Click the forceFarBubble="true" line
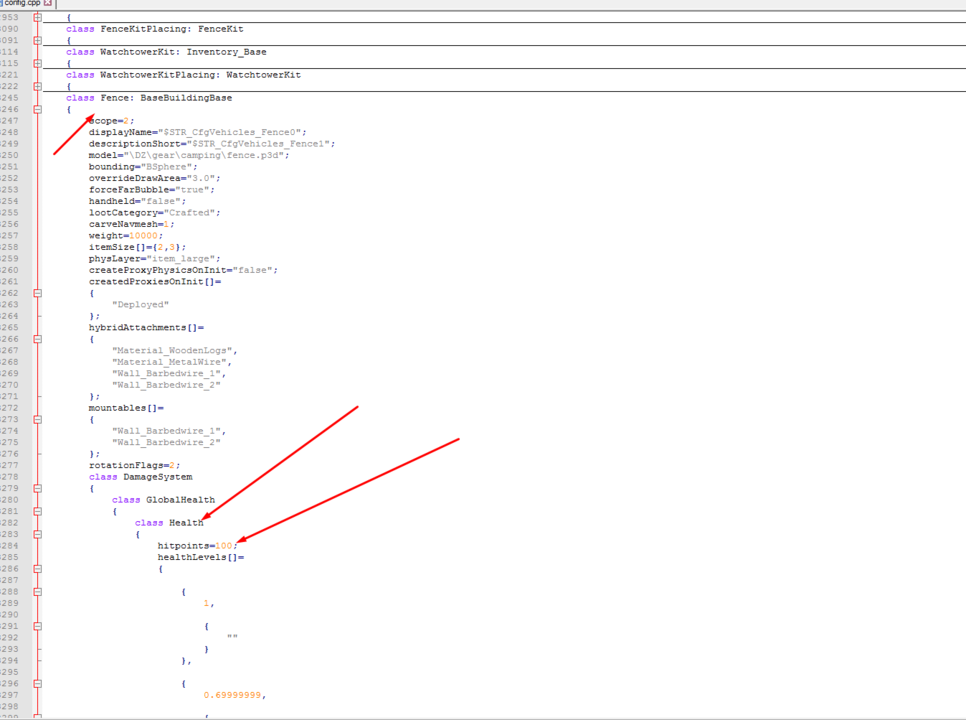 [x=152, y=190]
